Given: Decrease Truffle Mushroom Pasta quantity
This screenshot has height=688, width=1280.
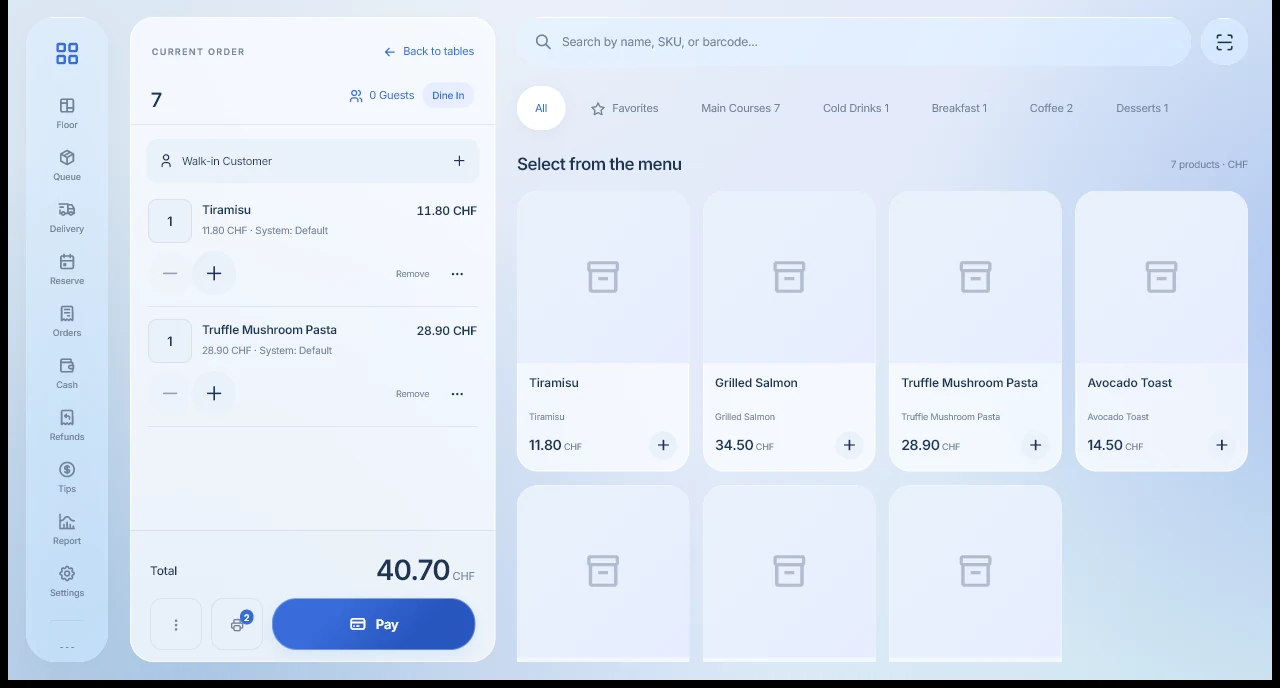Looking at the screenshot, I should [x=170, y=394].
